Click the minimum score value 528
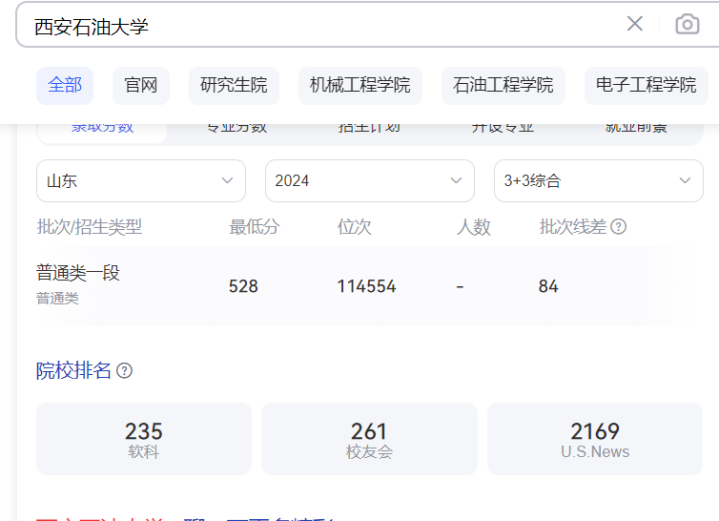 (243, 287)
